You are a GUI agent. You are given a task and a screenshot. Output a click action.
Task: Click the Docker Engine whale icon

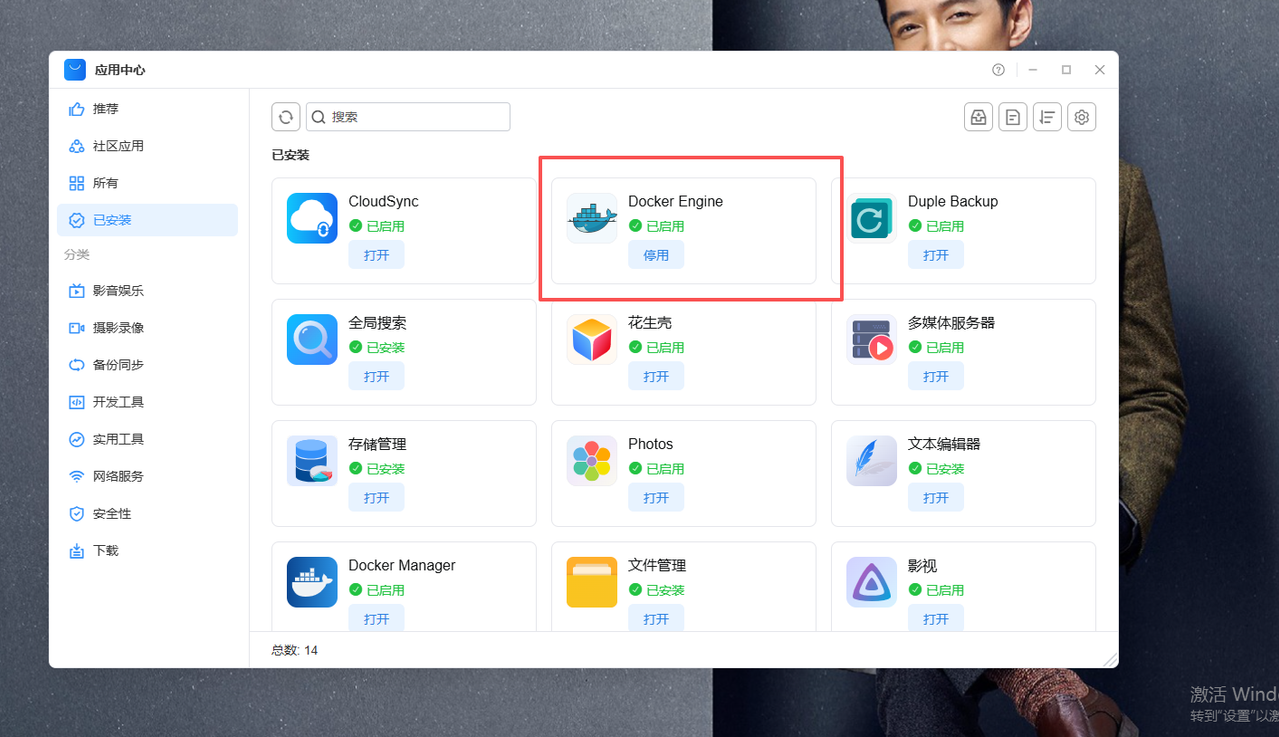(592, 218)
